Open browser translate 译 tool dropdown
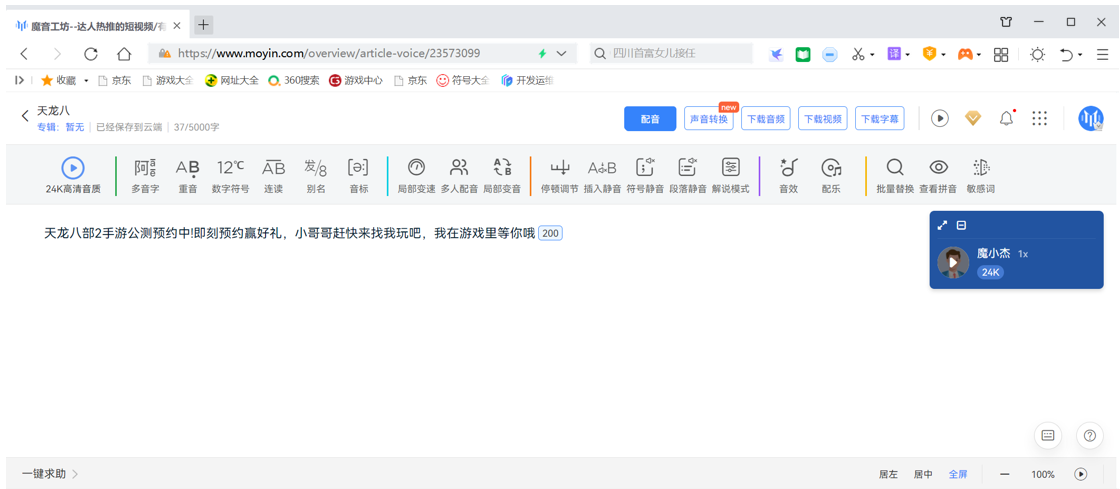 click(x=907, y=54)
